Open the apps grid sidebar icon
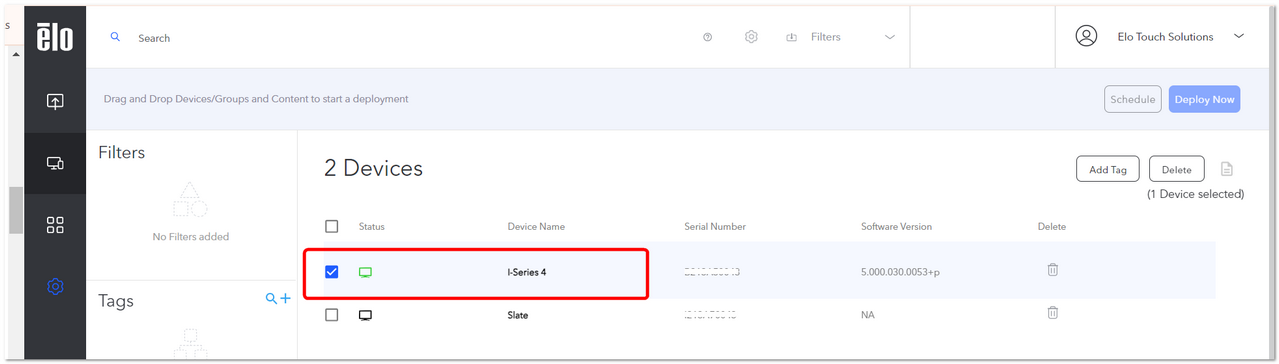 coord(55,225)
